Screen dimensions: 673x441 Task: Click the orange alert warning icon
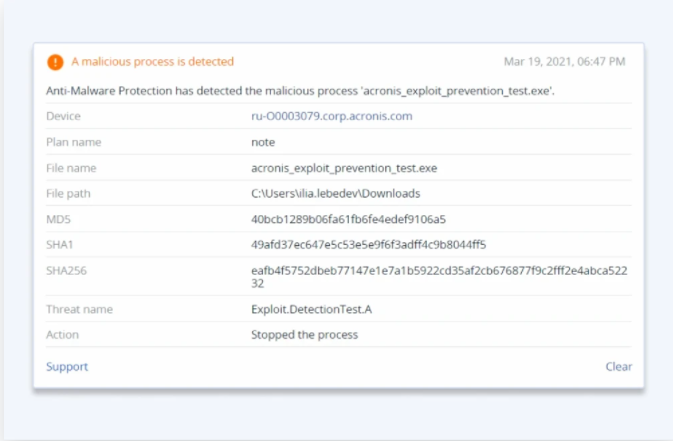pos(55,62)
